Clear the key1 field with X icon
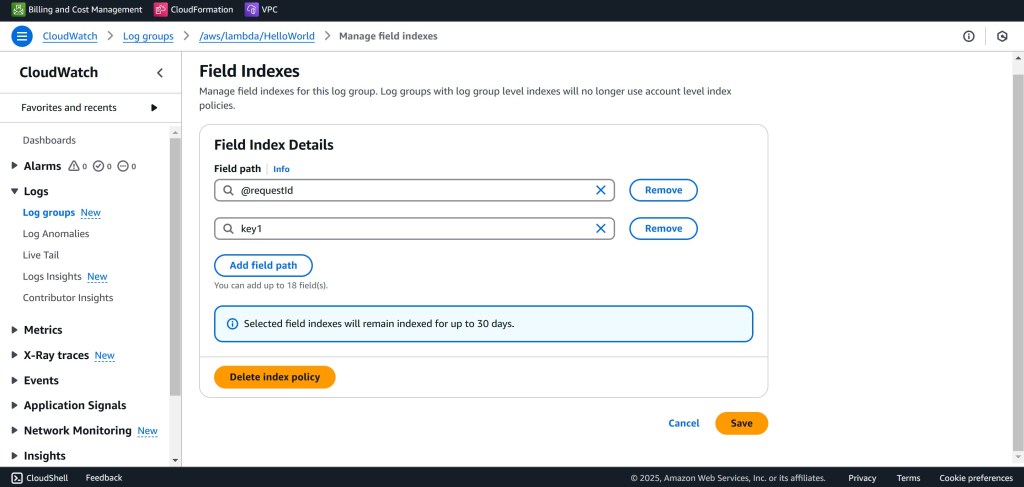This screenshot has width=1024, height=487. coord(601,229)
